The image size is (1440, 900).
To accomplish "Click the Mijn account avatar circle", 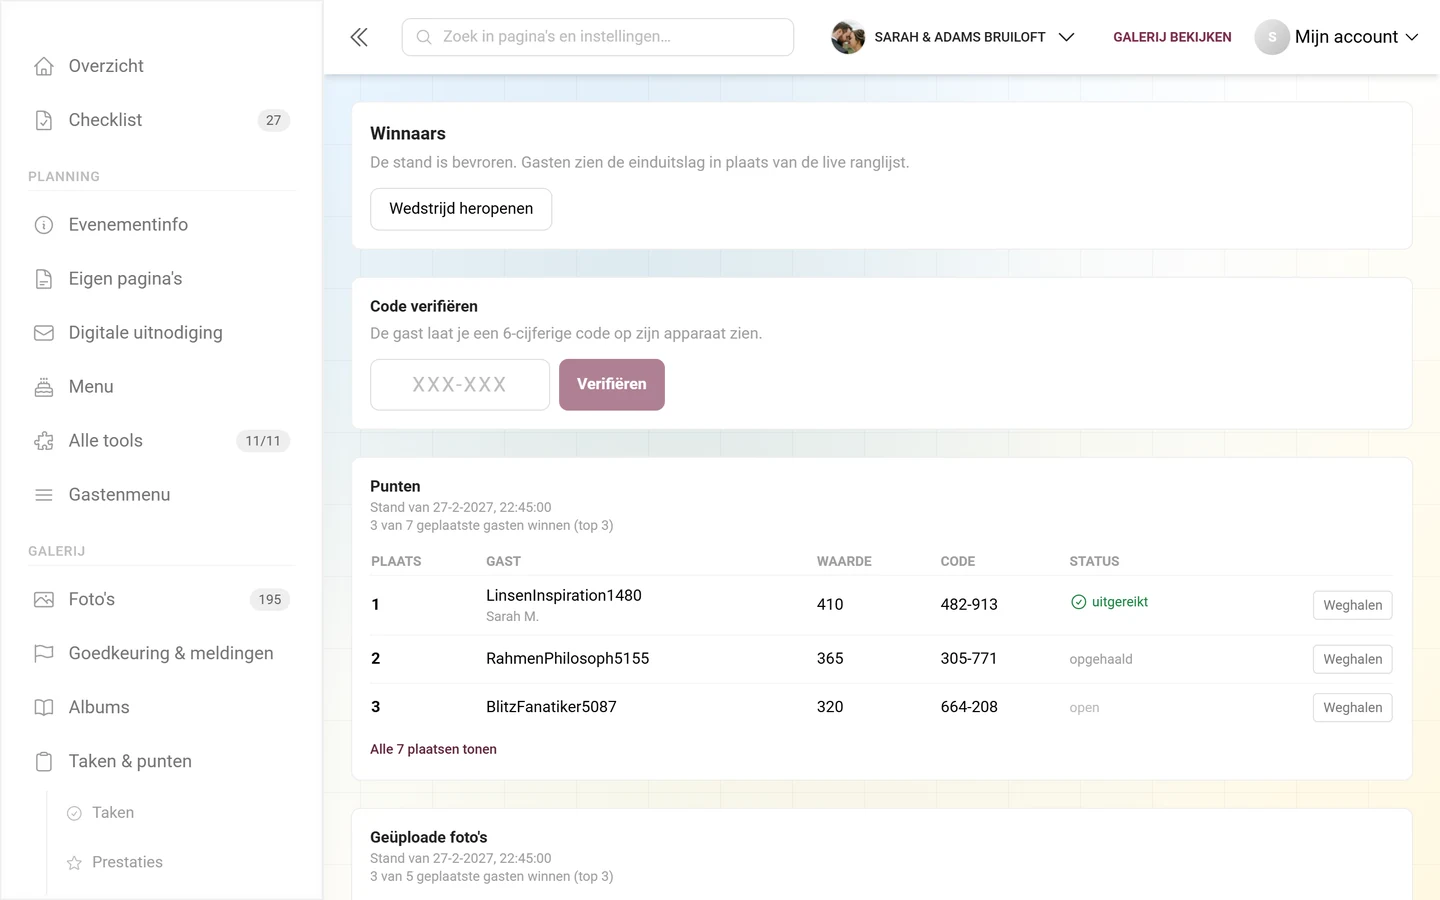I will click(x=1272, y=37).
